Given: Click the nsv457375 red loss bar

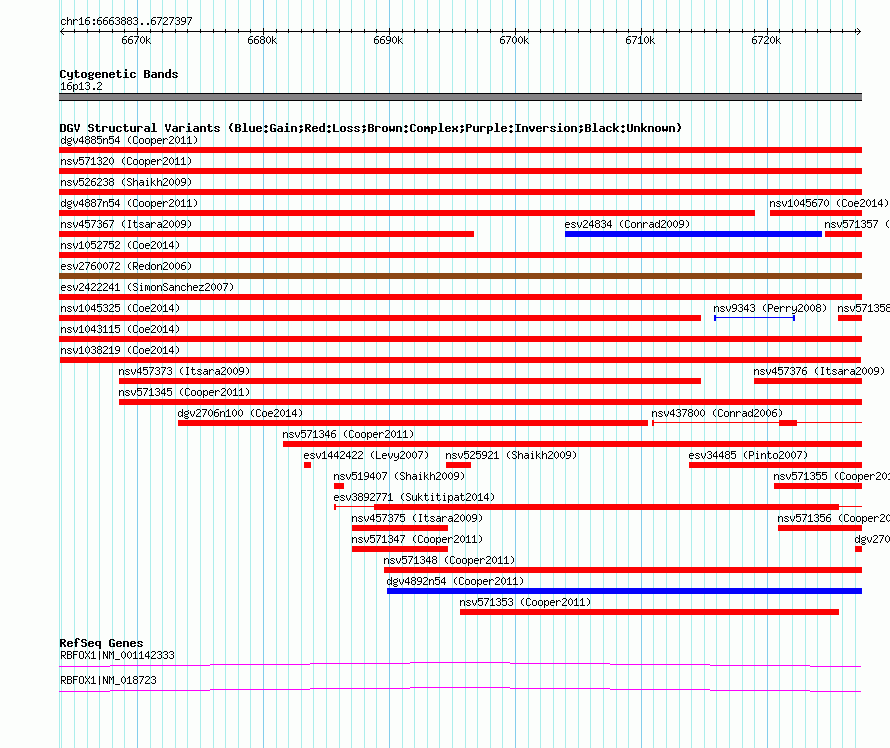Looking at the screenshot, I should (x=400, y=528).
